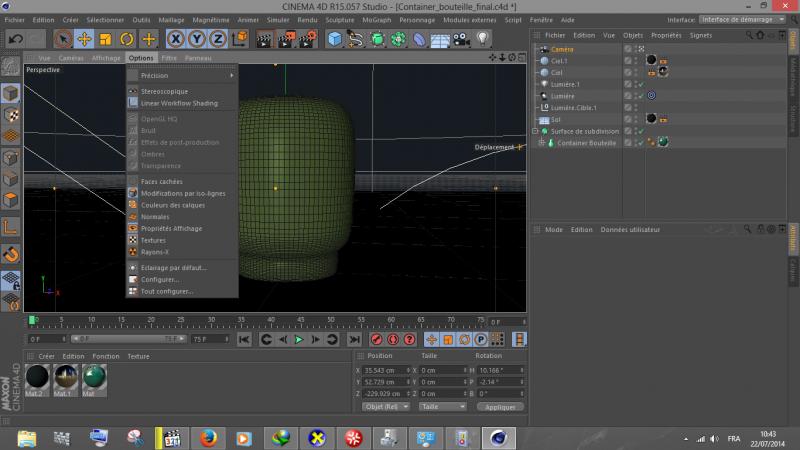Open the Interface de démarrage dropdown

[x=743, y=19]
